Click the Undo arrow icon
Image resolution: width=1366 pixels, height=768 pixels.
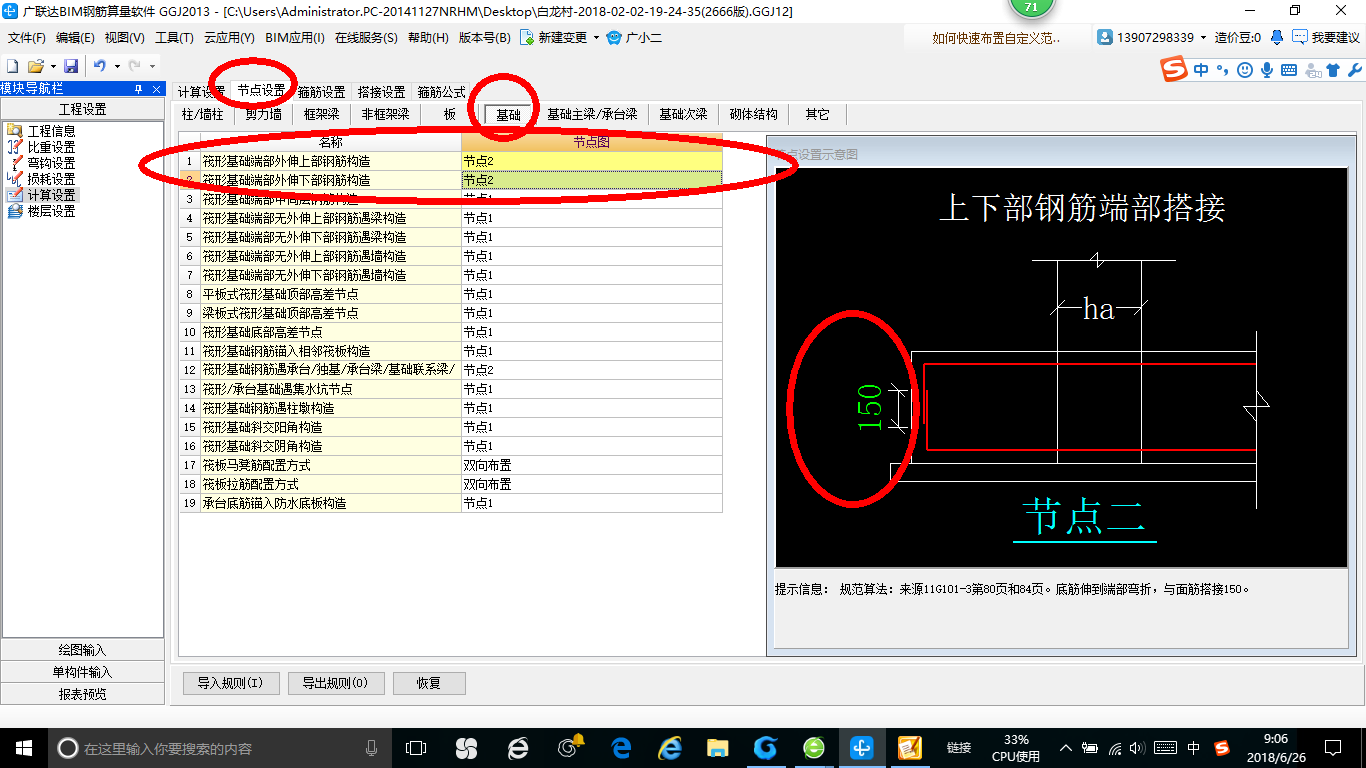pos(99,66)
